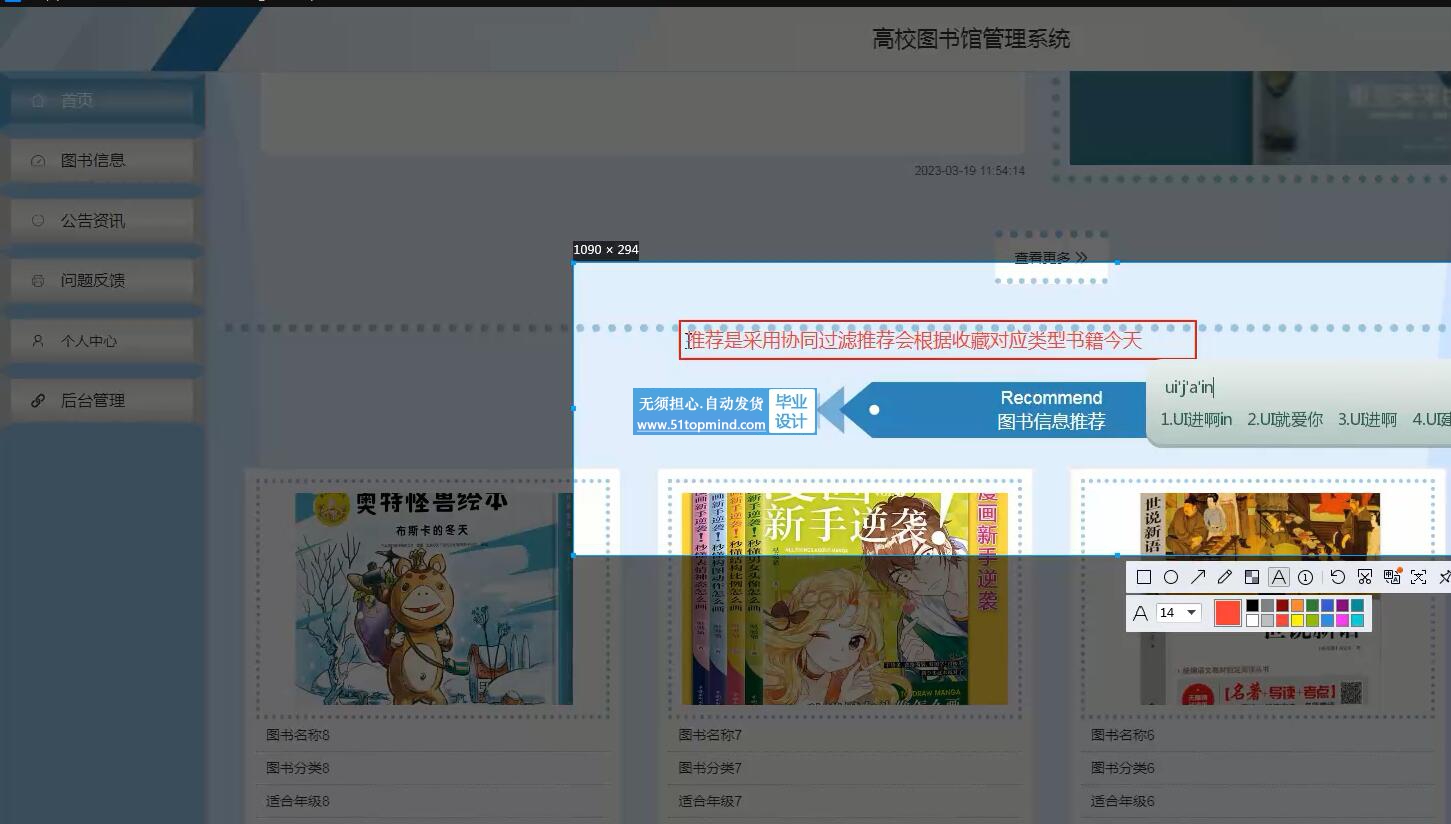Select the numbered step marker tool

[1305, 577]
